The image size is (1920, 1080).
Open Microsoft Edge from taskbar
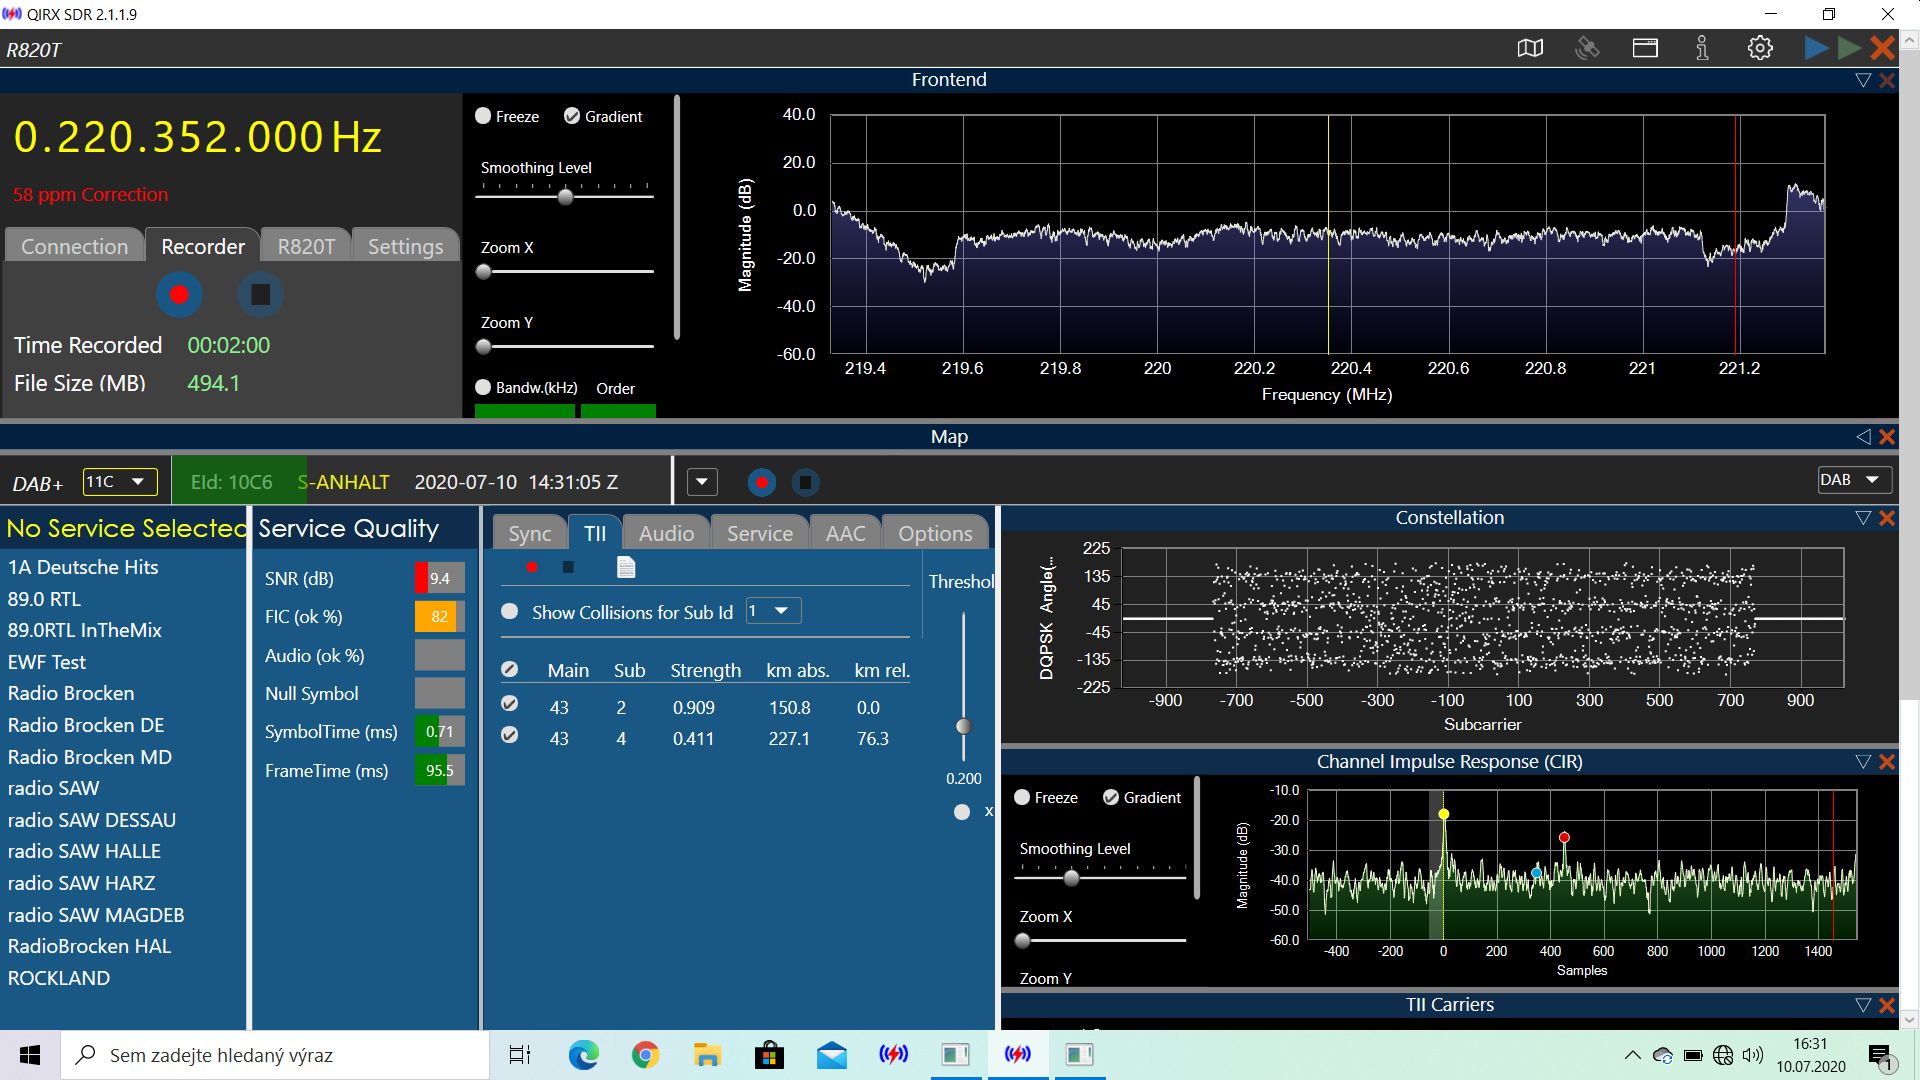583,1055
